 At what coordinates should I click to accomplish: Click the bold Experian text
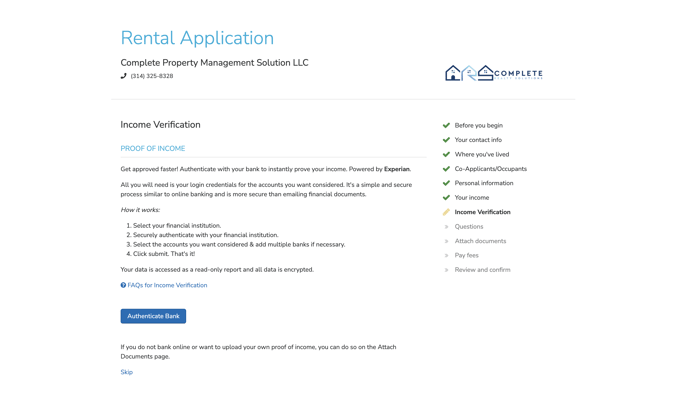click(397, 169)
